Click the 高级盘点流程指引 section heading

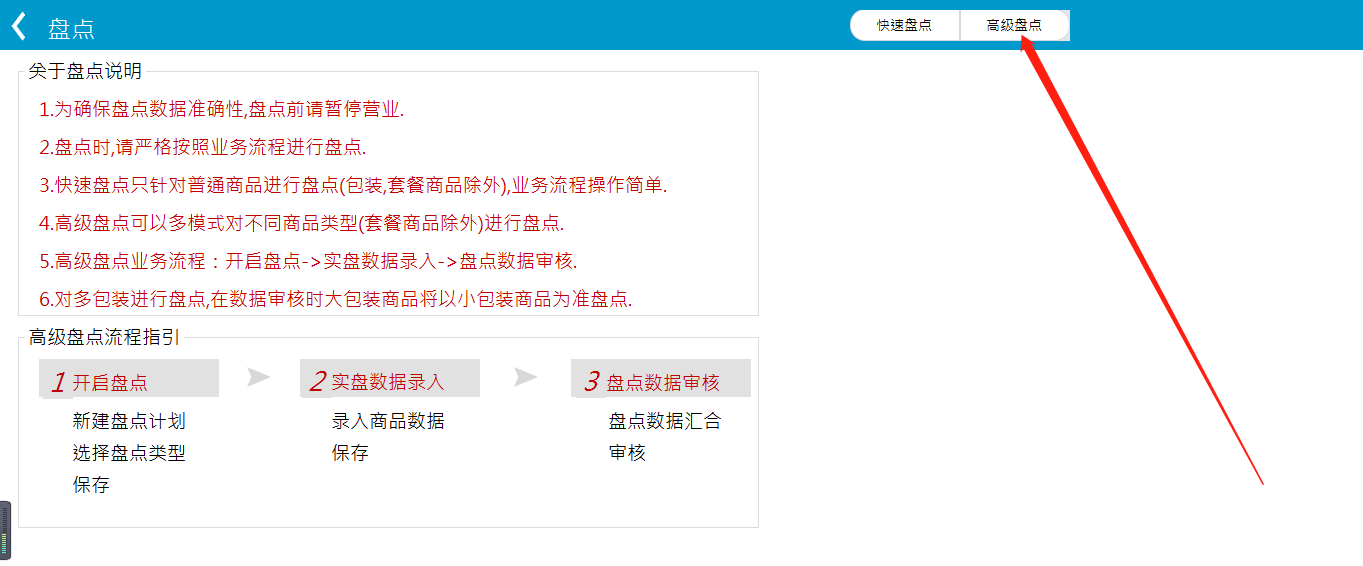tap(104, 337)
